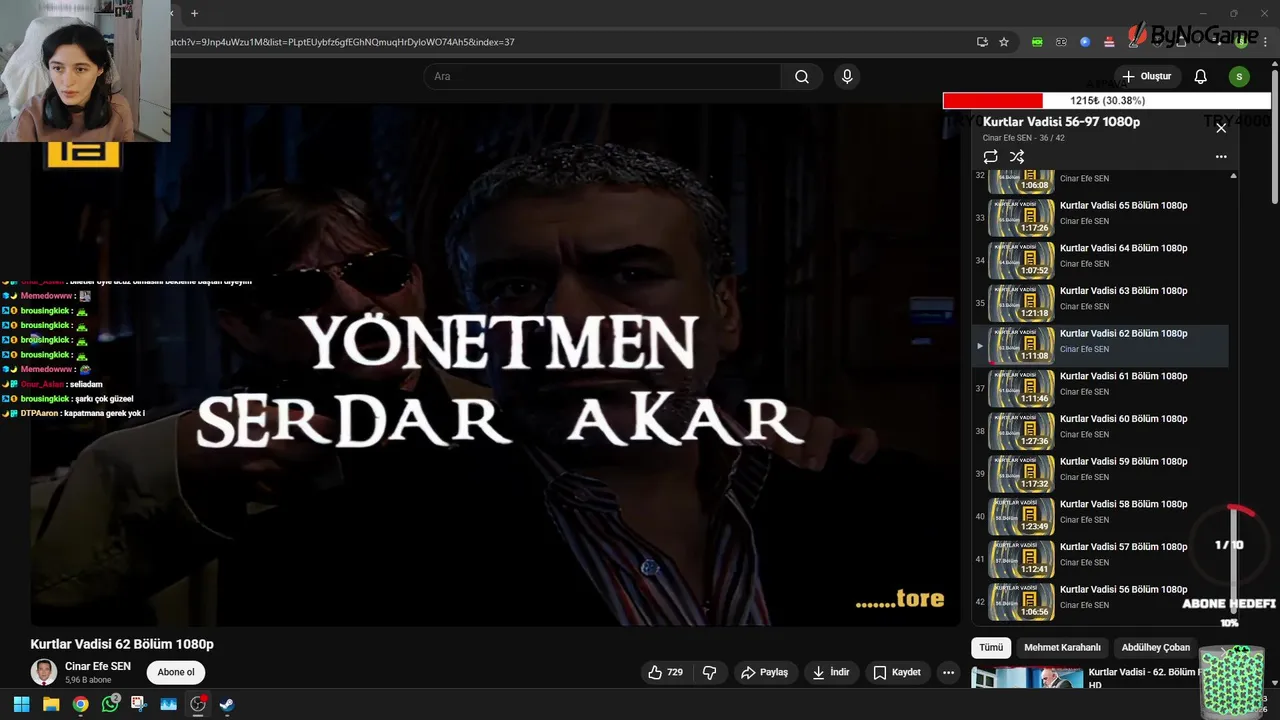Toggle playlist shuffle icon

click(x=1017, y=157)
